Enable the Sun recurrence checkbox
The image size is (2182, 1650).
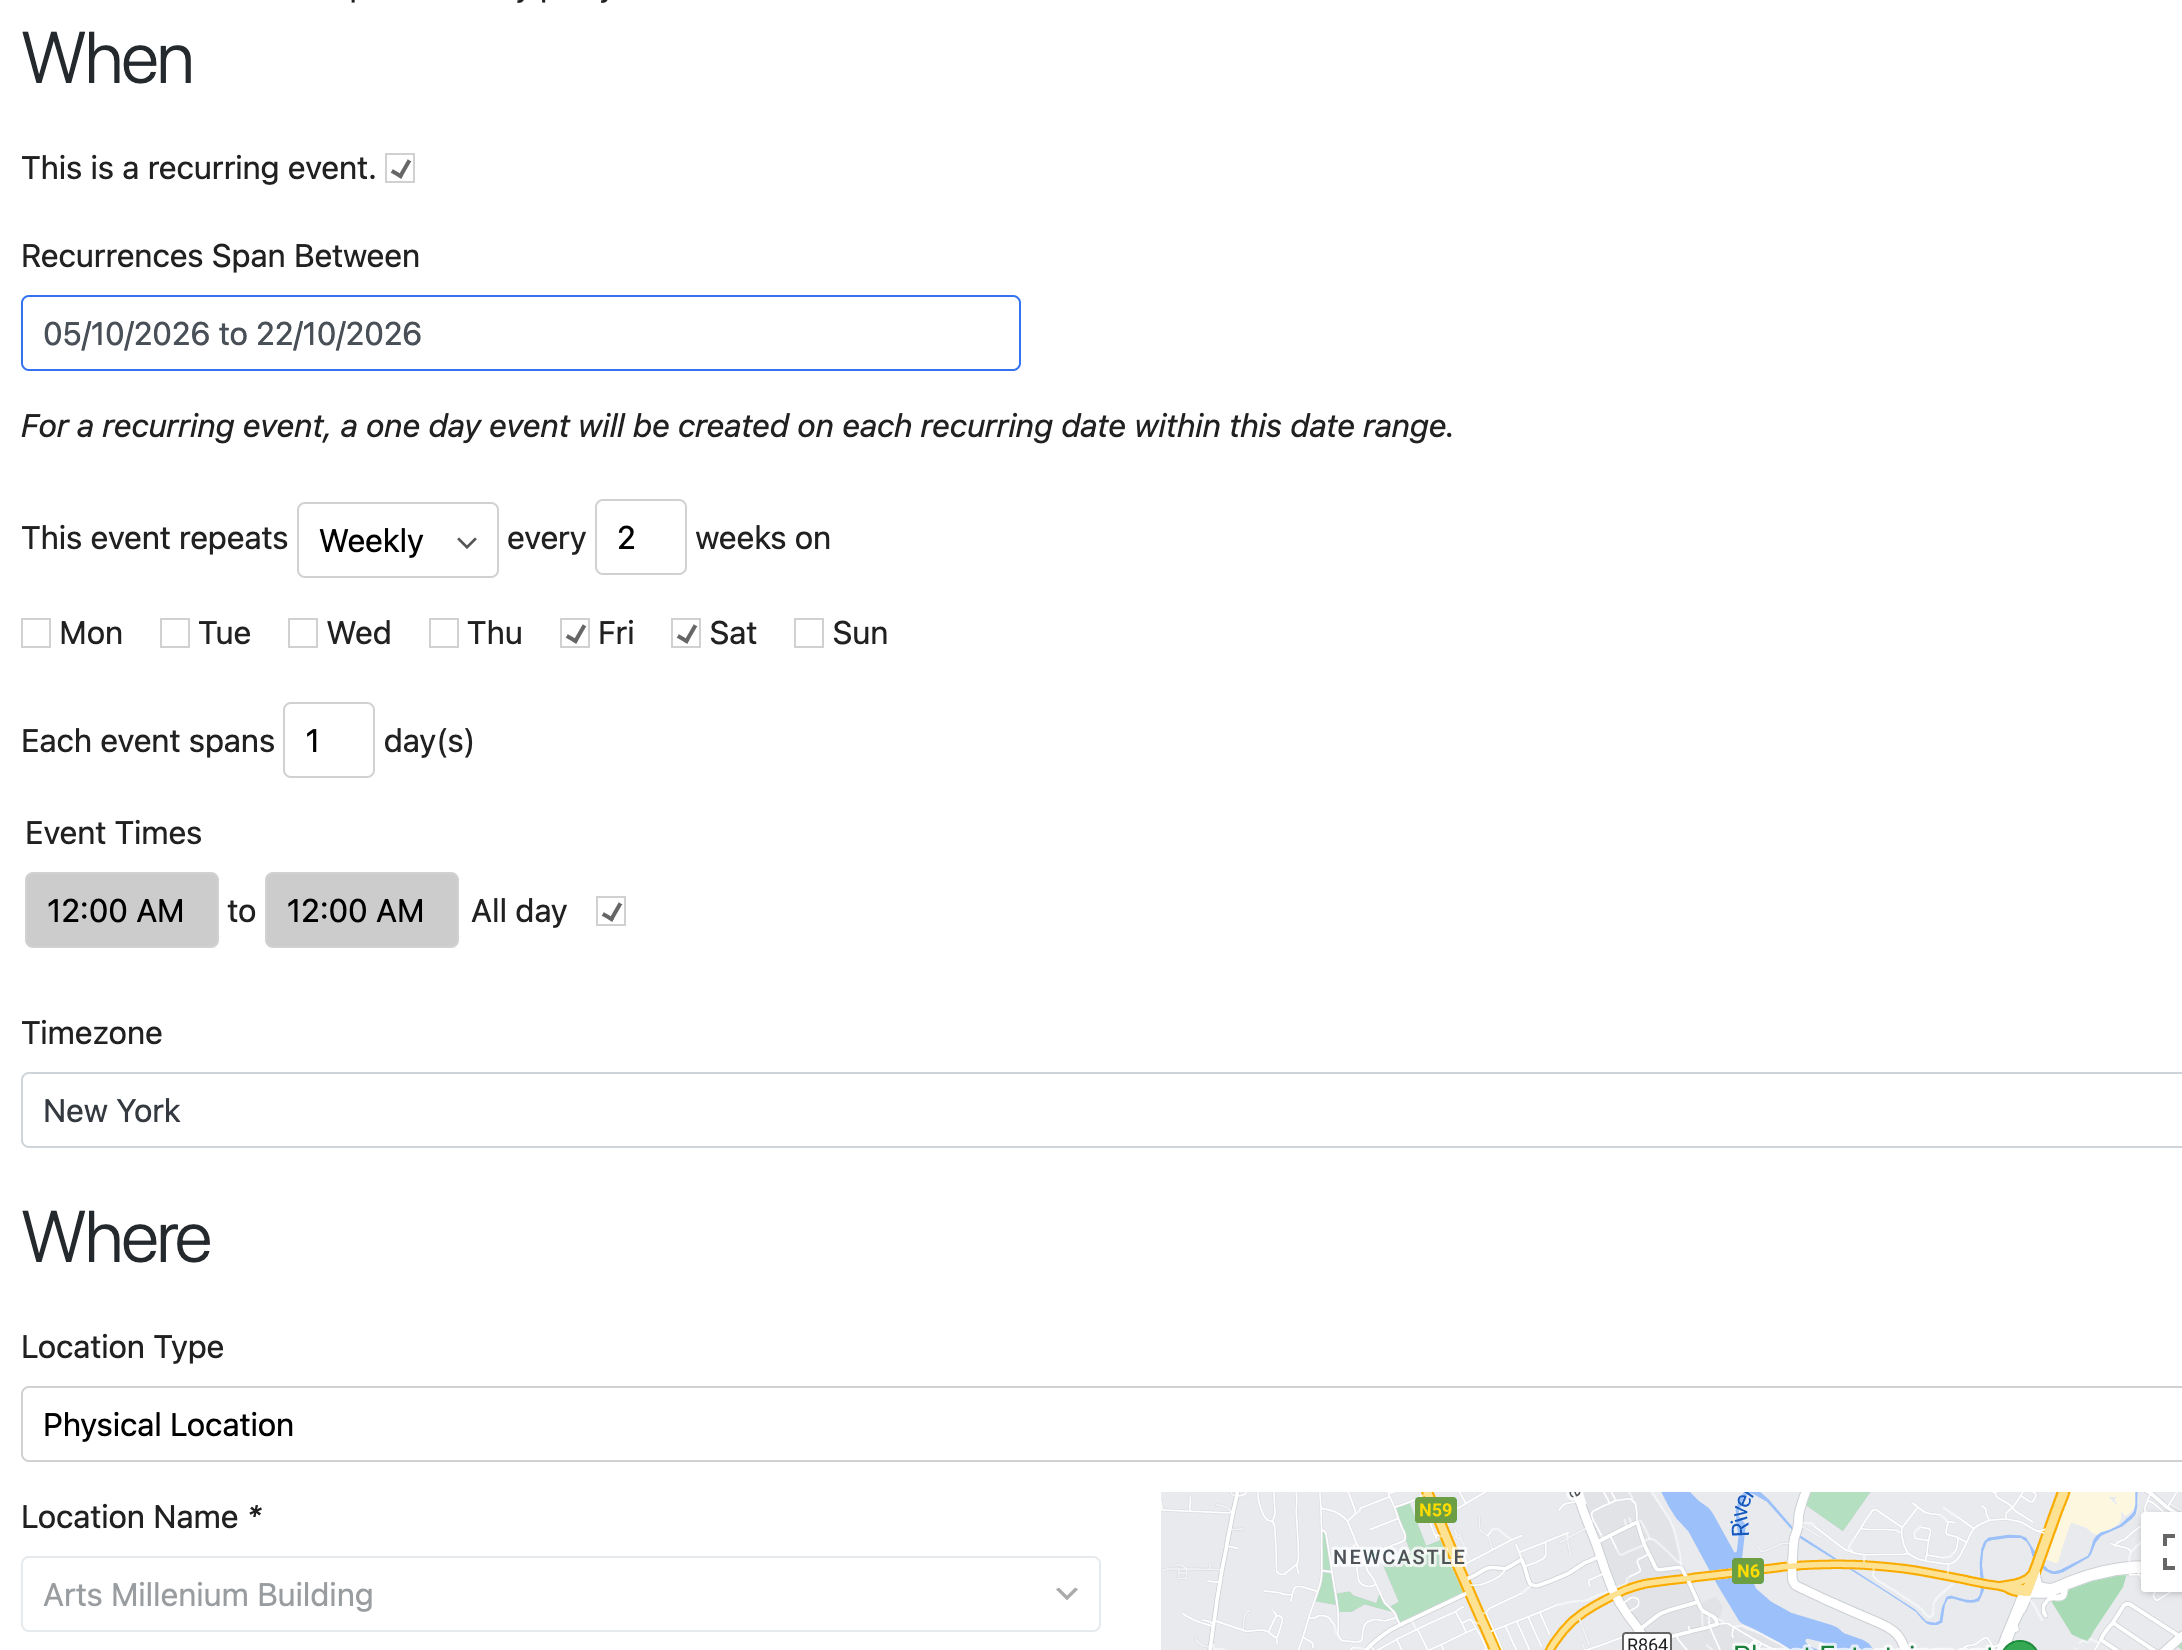pos(808,633)
